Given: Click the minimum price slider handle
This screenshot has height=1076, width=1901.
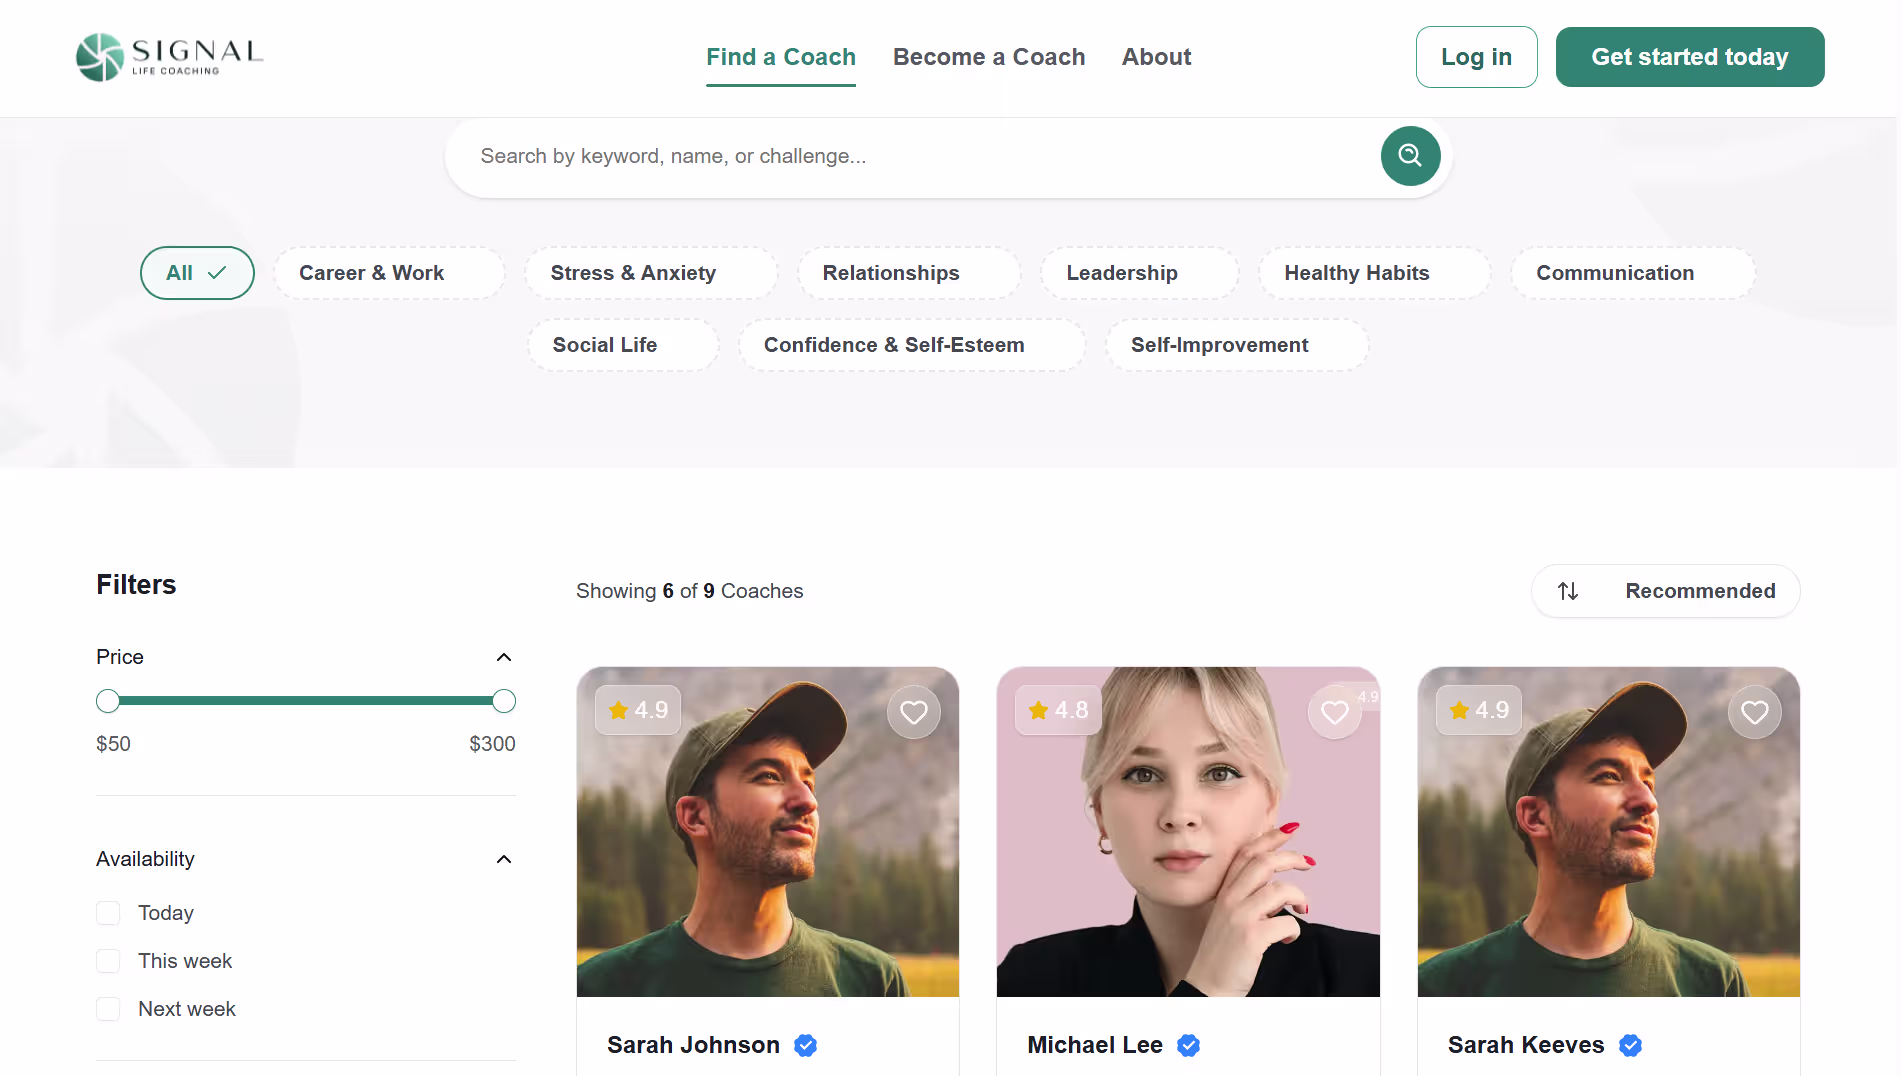Looking at the screenshot, I should coord(108,701).
